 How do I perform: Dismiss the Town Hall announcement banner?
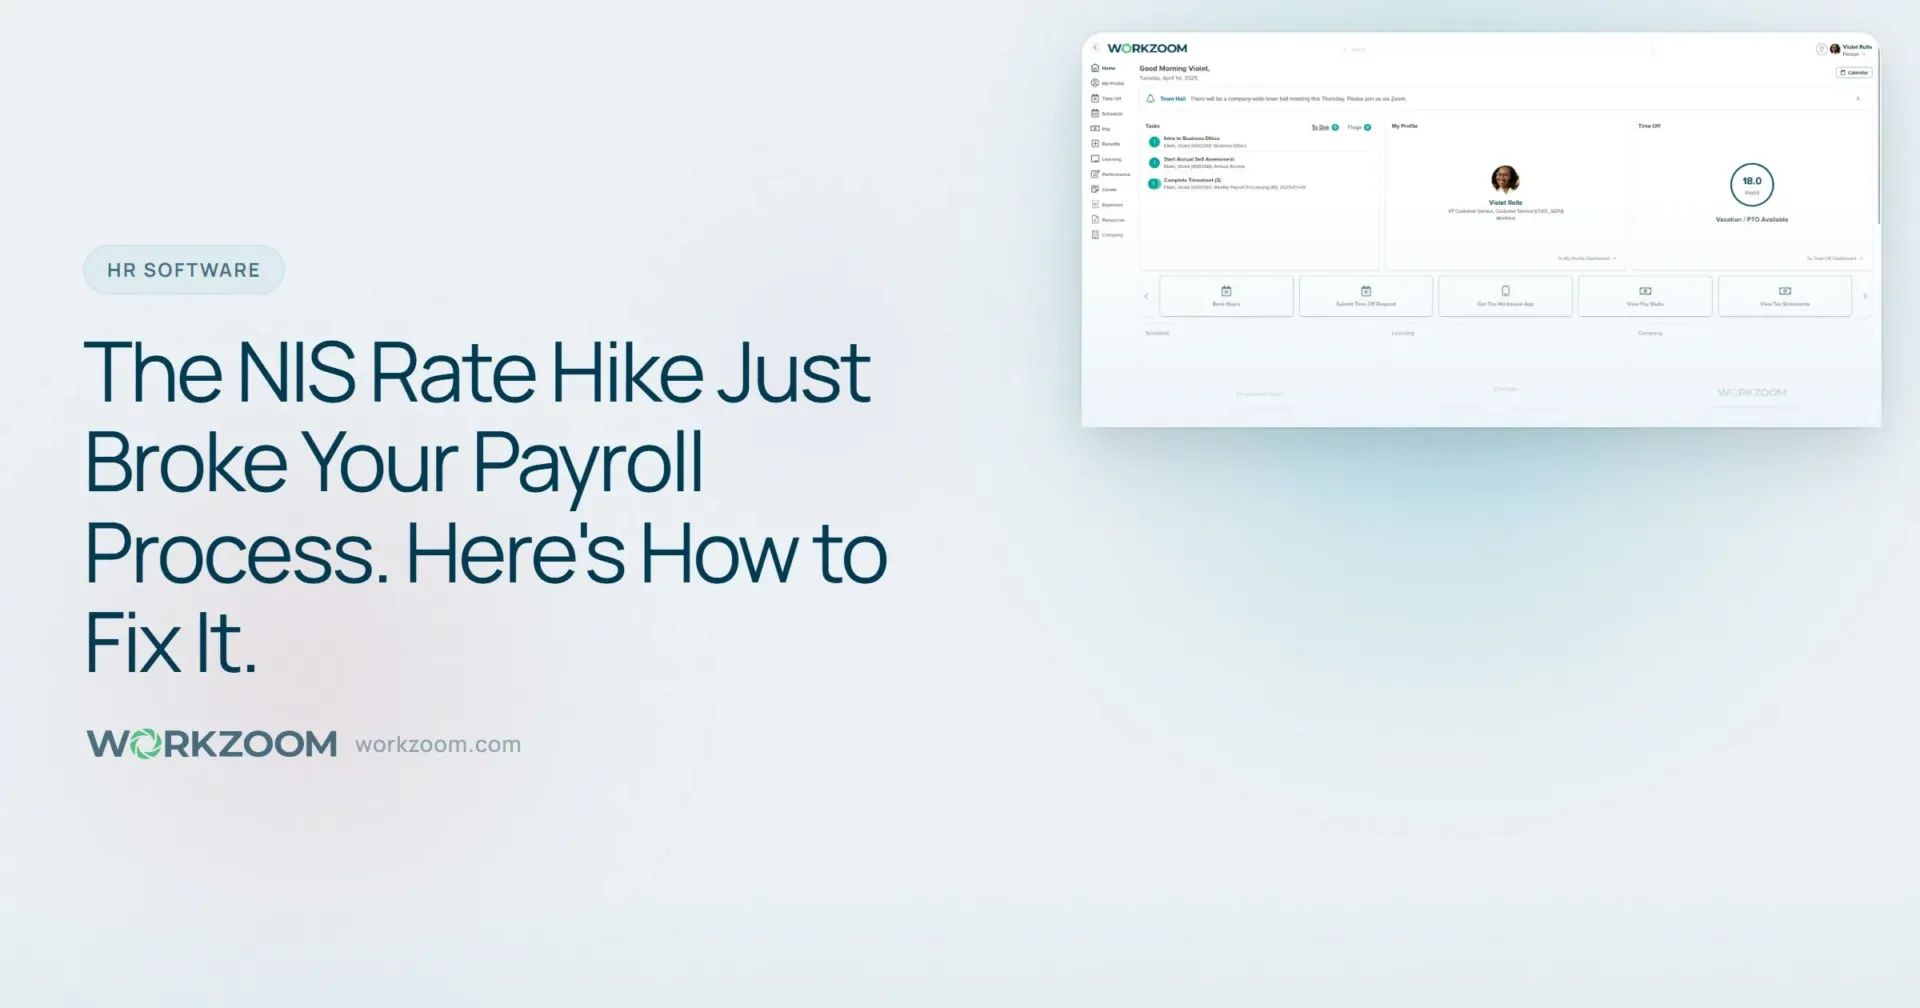click(x=1858, y=98)
